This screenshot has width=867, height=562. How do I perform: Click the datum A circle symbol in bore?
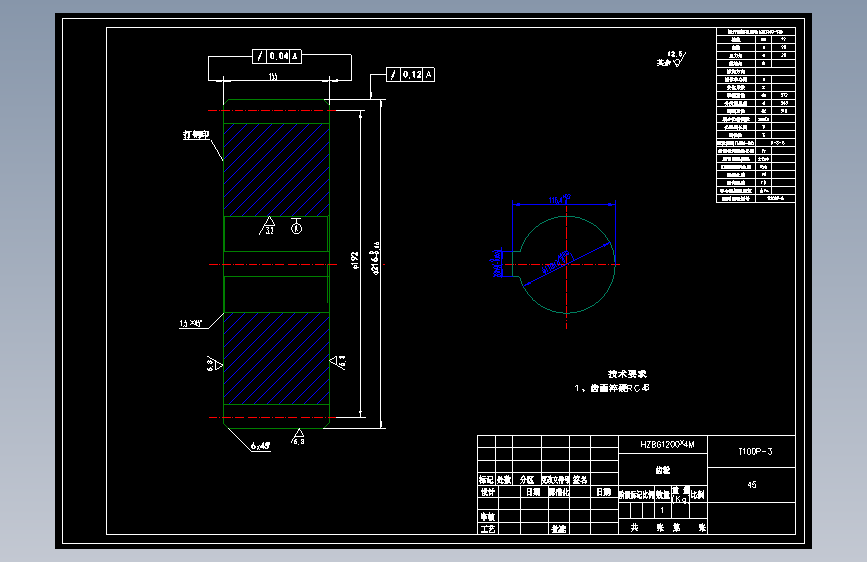point(296,228)
